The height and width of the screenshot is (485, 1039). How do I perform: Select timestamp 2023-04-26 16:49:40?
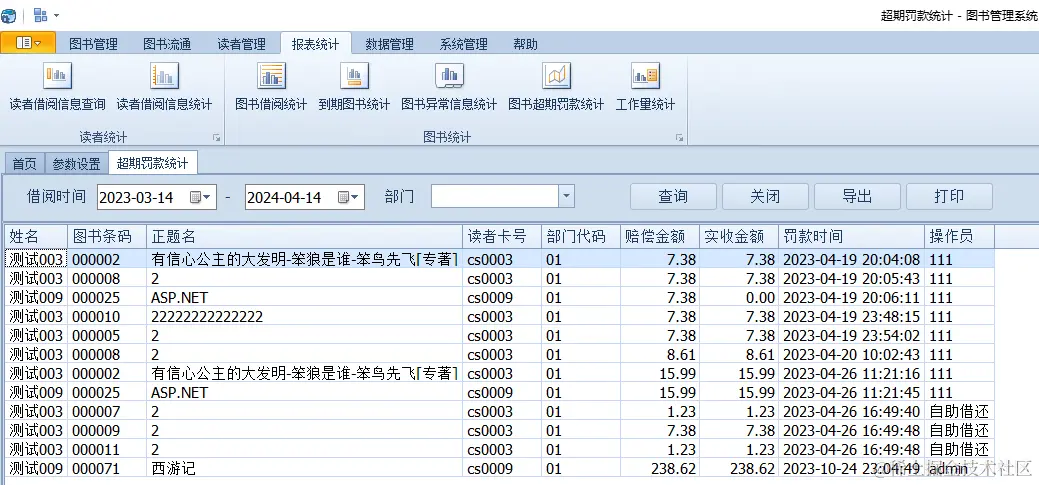[x=851, y=411]
